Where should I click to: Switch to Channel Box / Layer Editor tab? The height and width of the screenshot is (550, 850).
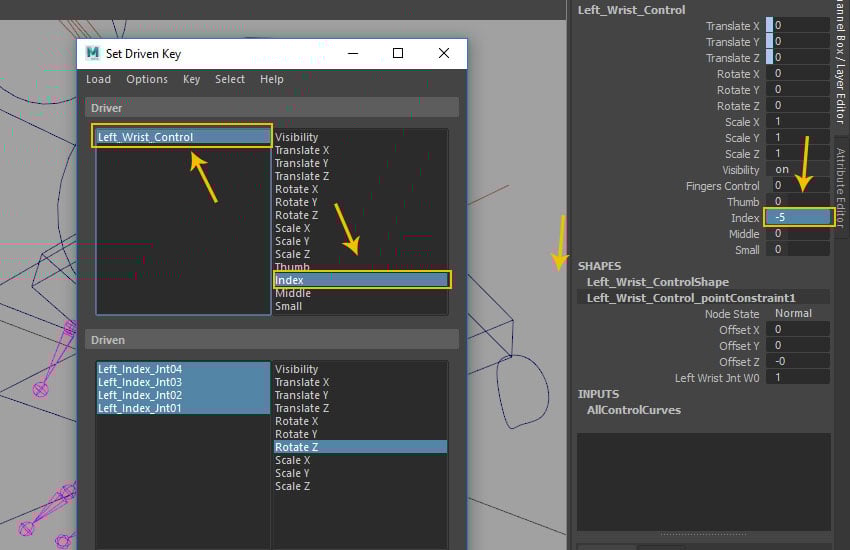[840, 65]
